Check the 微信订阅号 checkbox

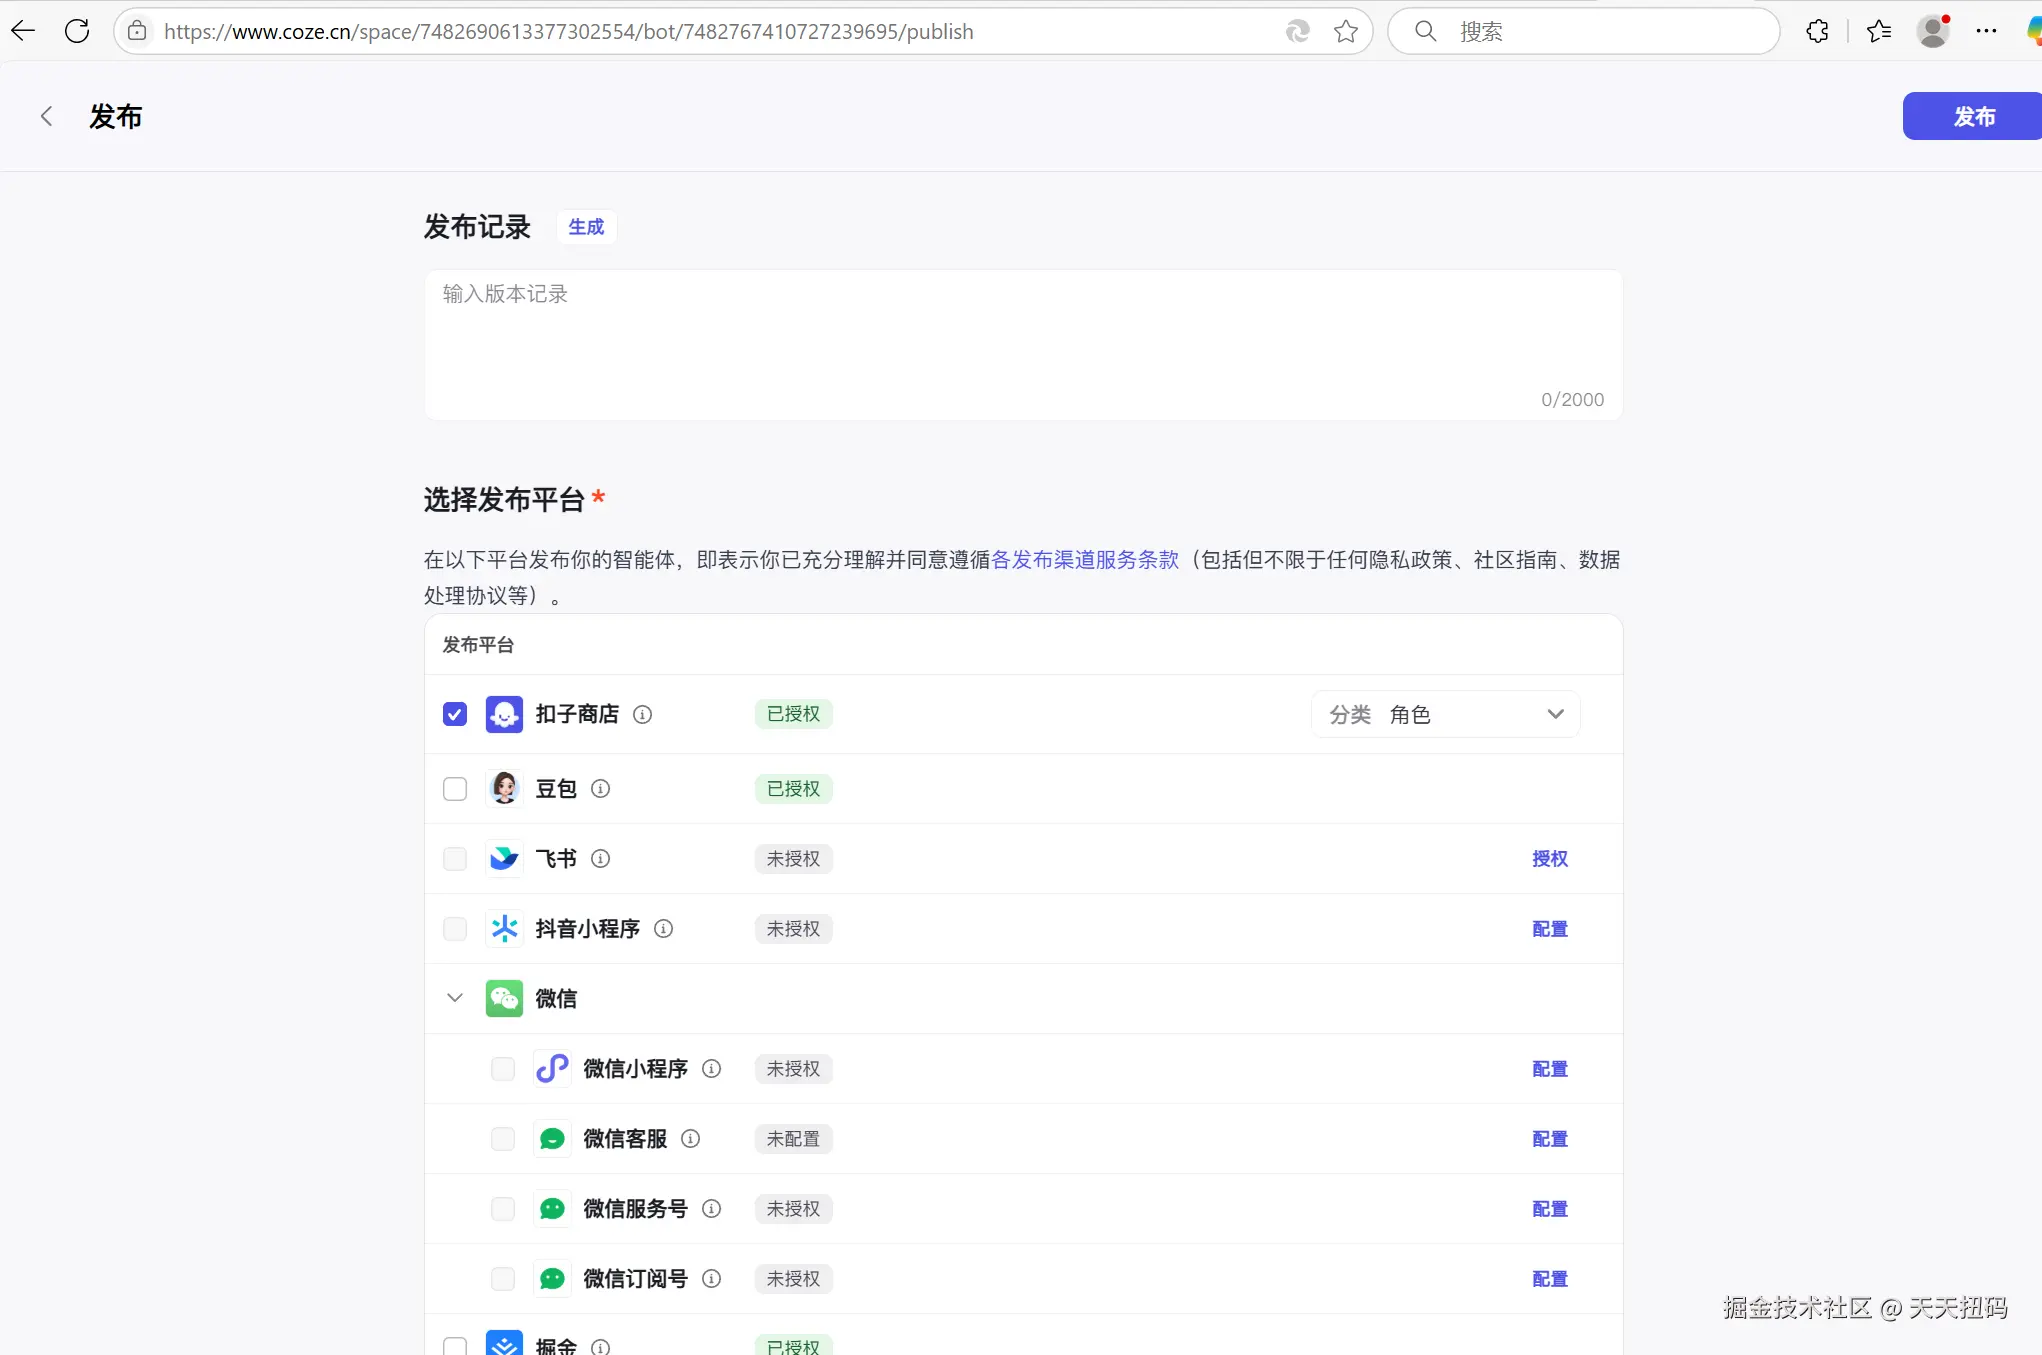click(x=503, y=1279)
